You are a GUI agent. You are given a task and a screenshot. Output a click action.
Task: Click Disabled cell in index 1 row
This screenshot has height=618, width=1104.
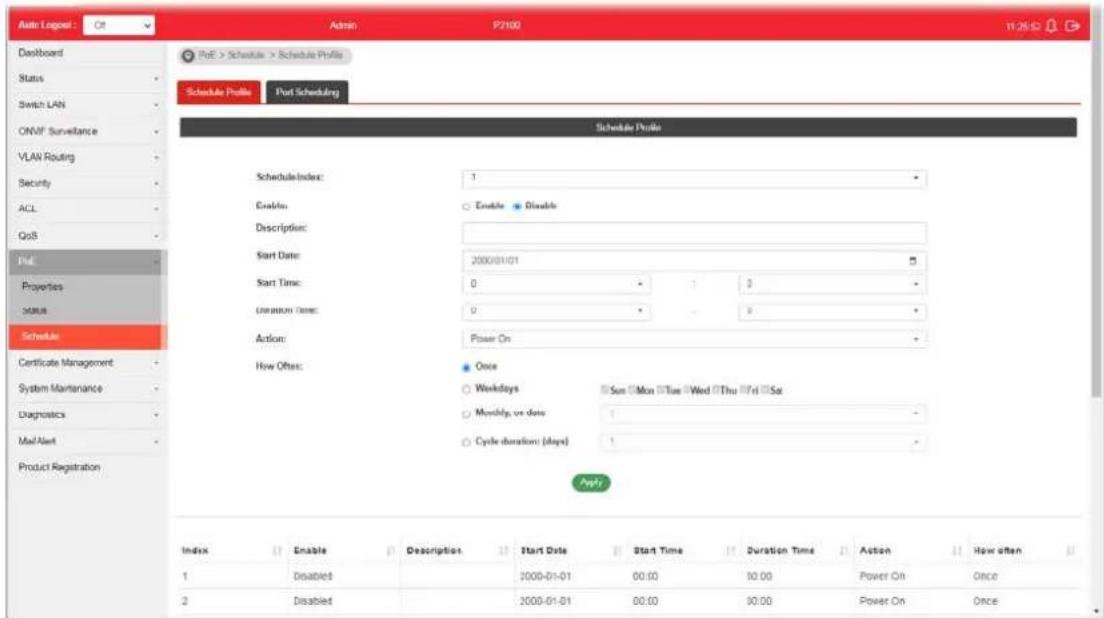point(313,576)
